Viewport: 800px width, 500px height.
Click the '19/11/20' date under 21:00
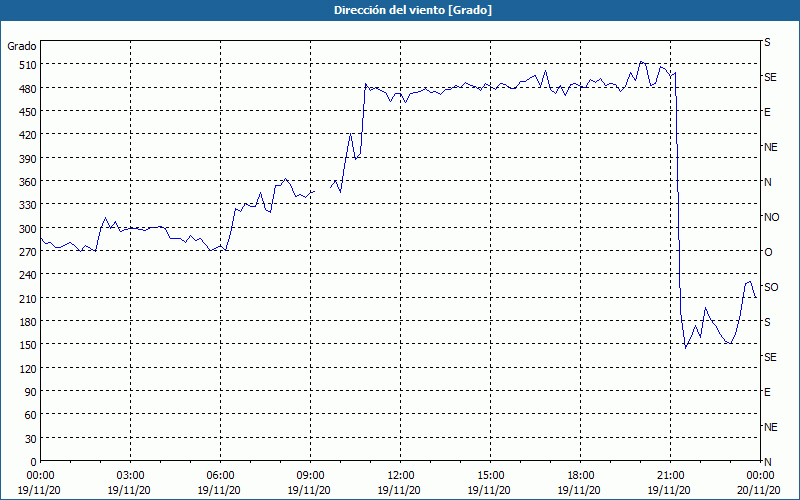[x=669, y=490]
